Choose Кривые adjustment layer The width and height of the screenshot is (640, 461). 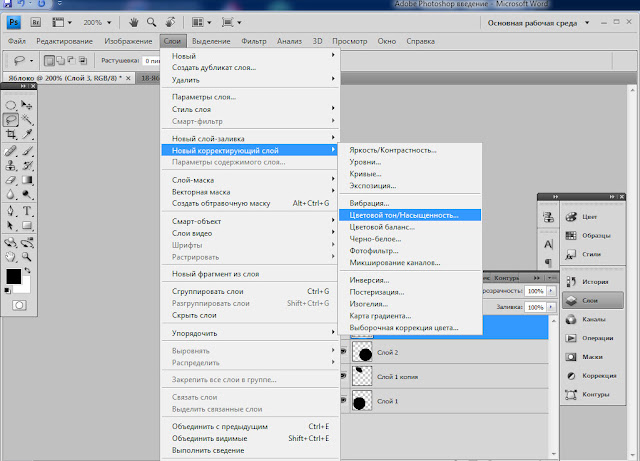[x=410, y=174]
